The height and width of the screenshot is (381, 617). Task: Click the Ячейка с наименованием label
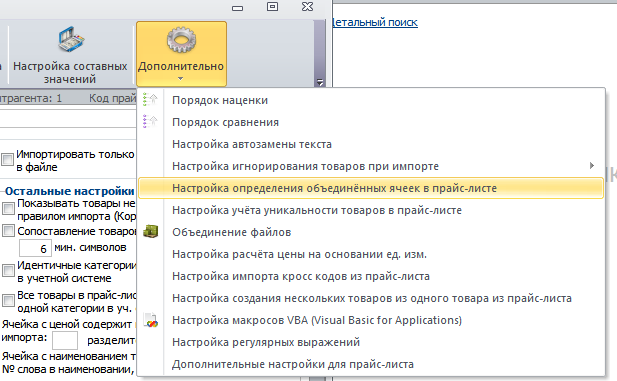pos(68,356)
